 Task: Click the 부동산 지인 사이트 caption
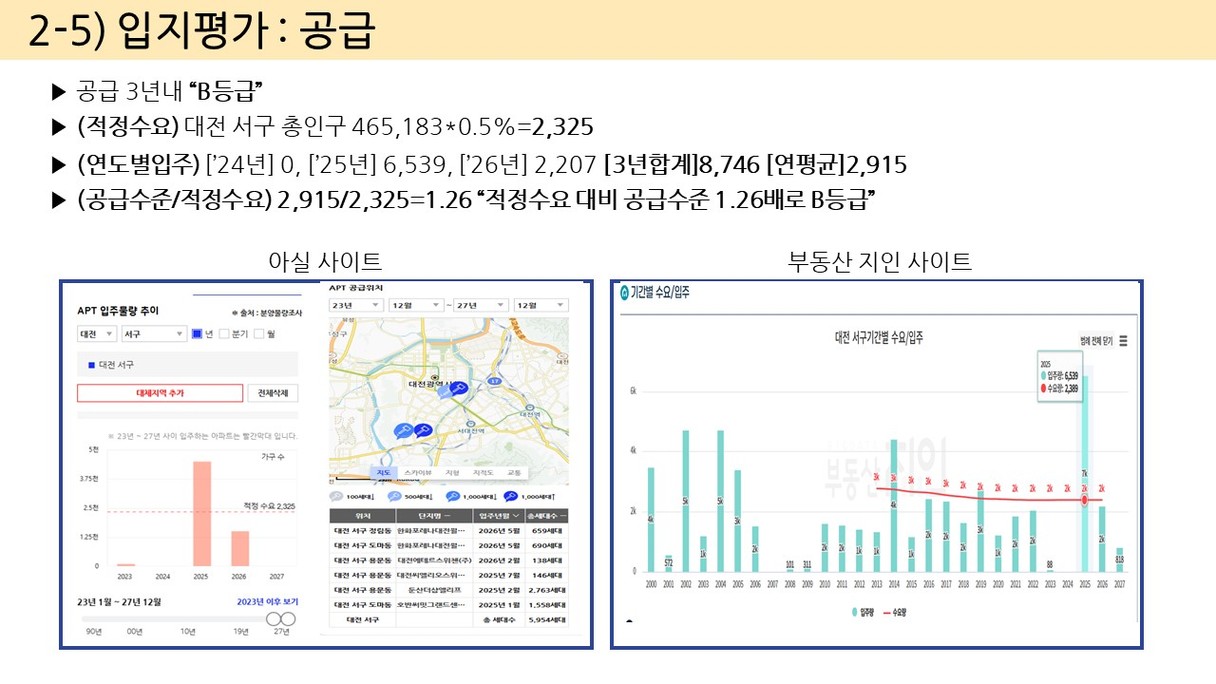[x=880, y=262]
